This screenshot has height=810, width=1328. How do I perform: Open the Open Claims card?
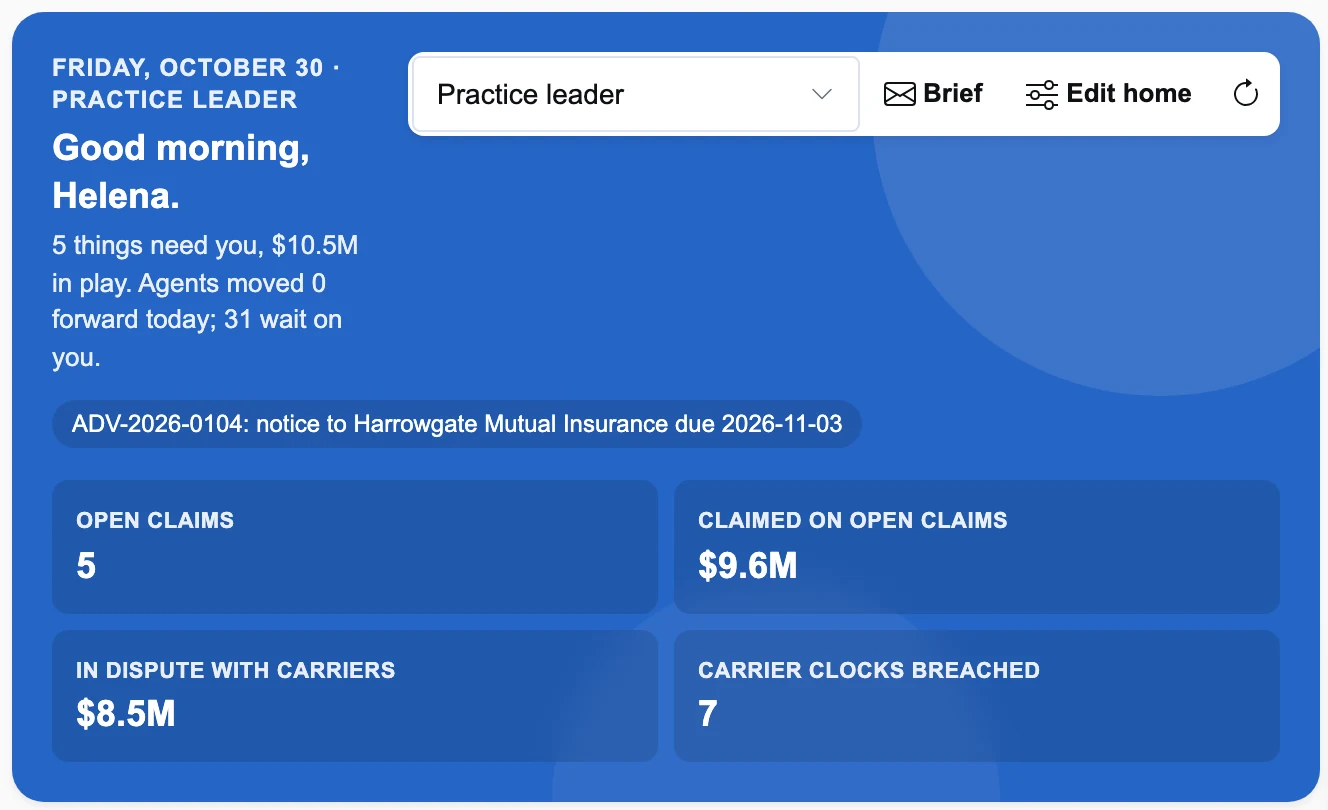click(355, 547)
